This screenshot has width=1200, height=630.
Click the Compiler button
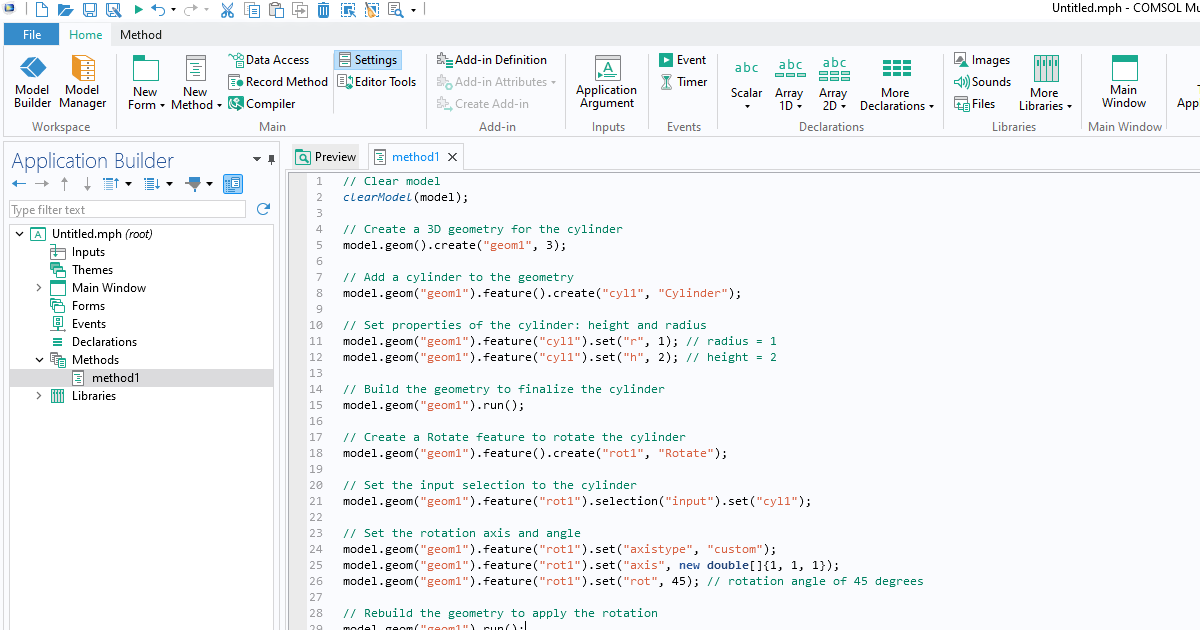click(262, 104)
